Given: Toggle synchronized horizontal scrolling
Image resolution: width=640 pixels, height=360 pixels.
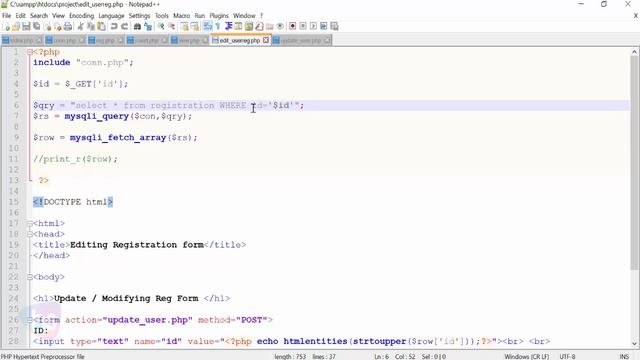Looking at the screenshot, I should click(195, 27).
